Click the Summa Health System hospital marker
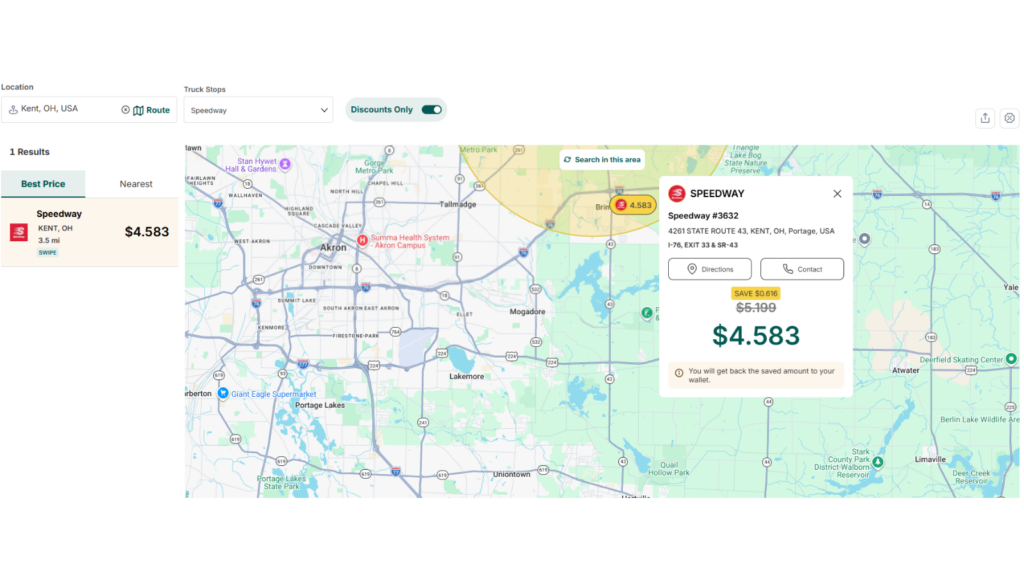Screen dimensions: 1024x576 (361, 240)
